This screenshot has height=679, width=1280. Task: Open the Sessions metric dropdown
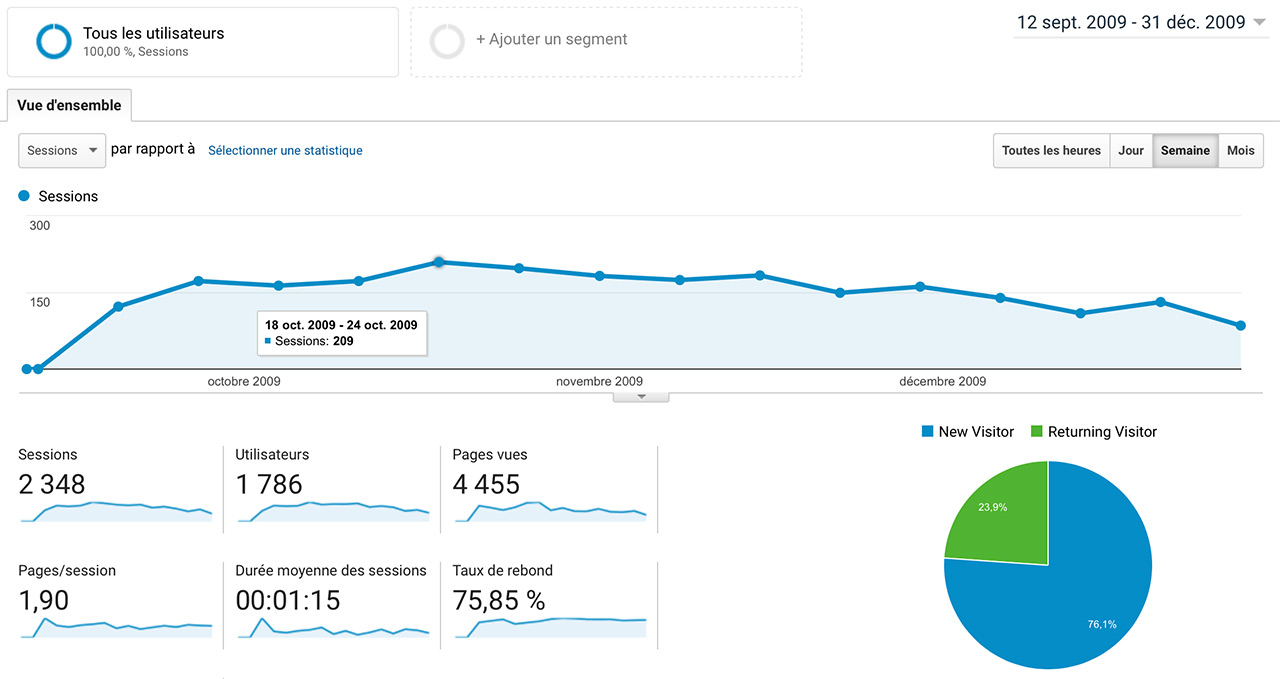click(x=62, y=150)
